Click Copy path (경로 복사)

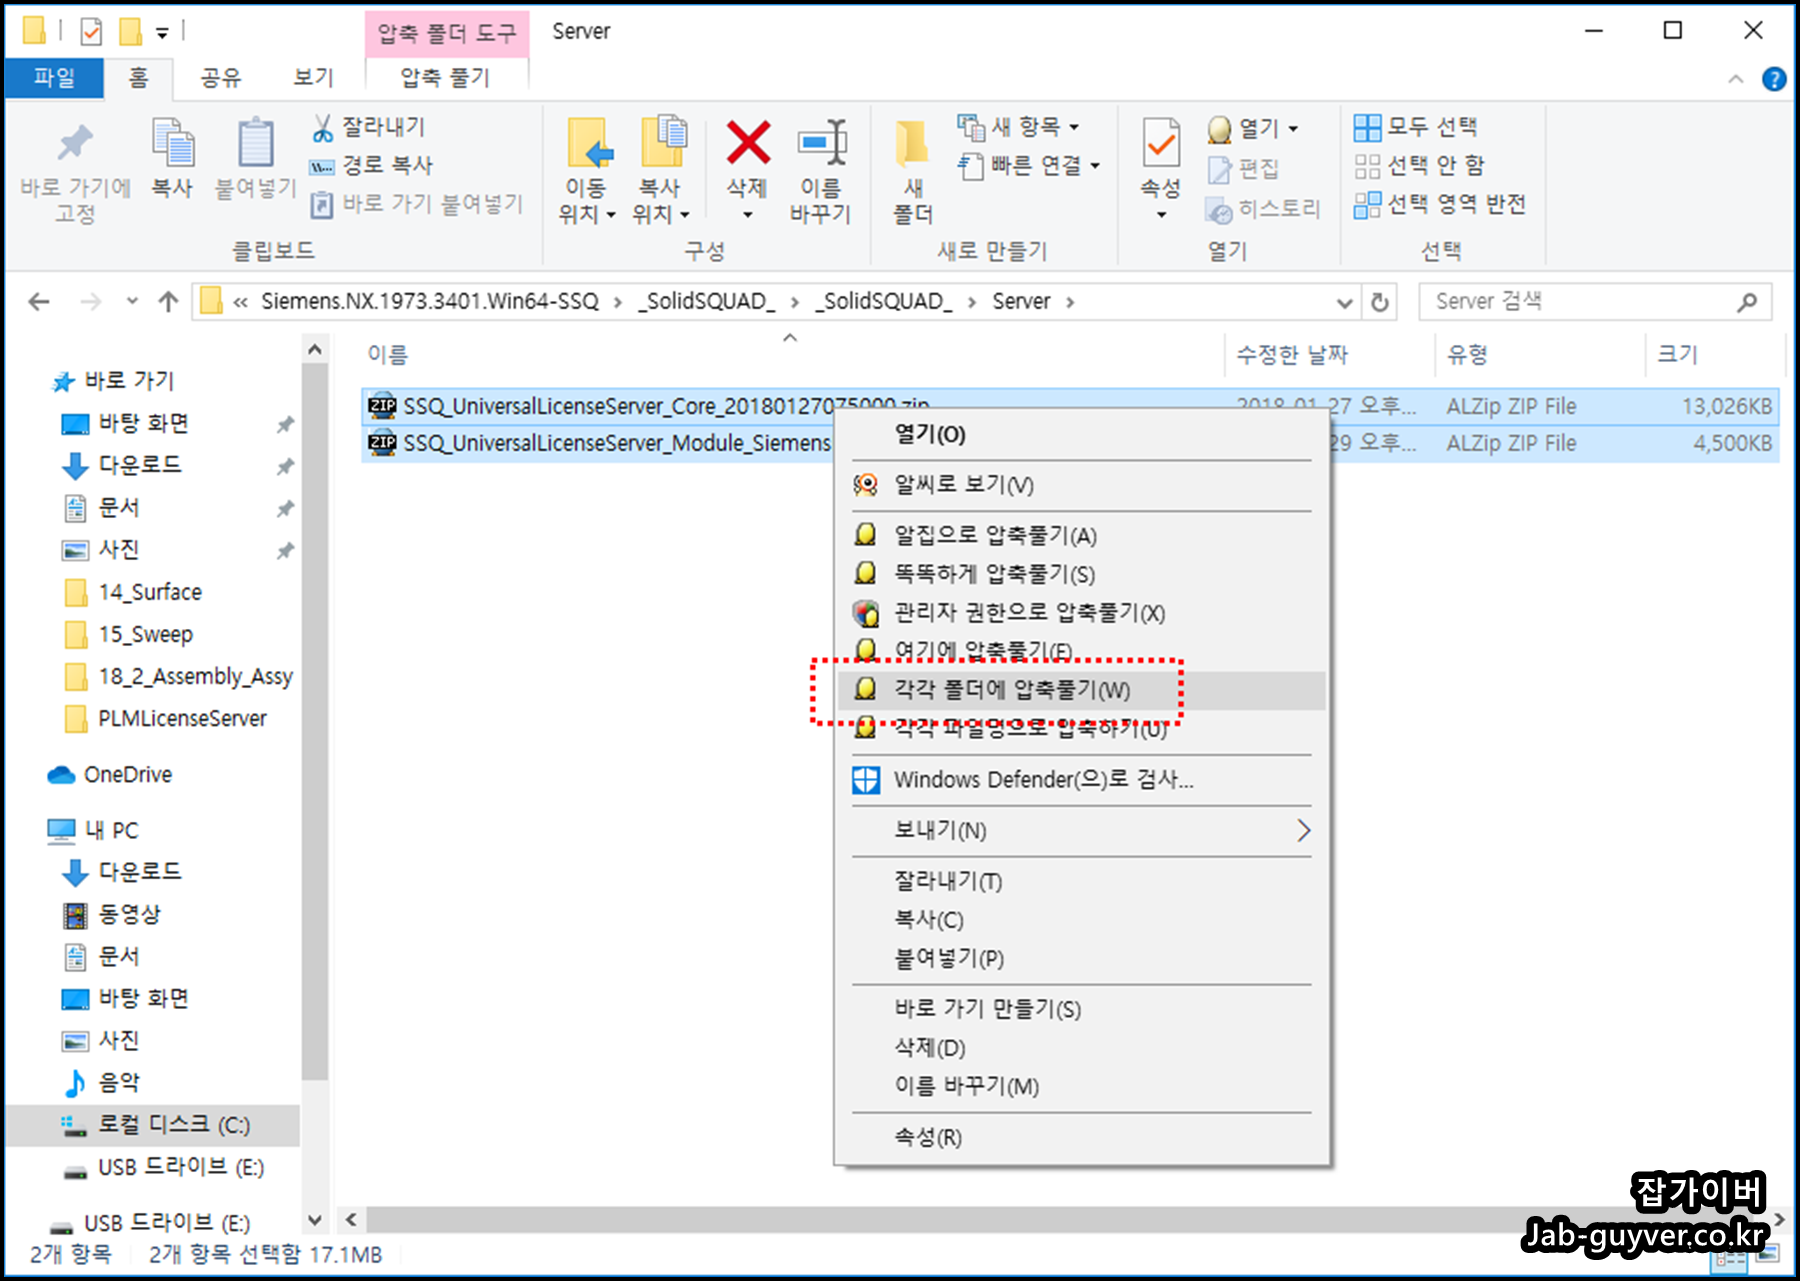[371, 165]
